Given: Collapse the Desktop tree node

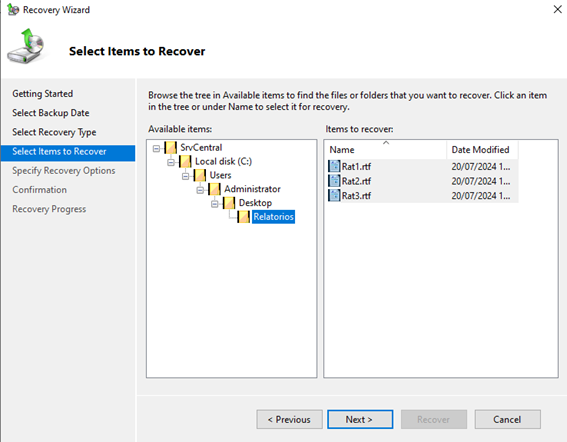Looking at the screenshot, I should tap(214, 204).
